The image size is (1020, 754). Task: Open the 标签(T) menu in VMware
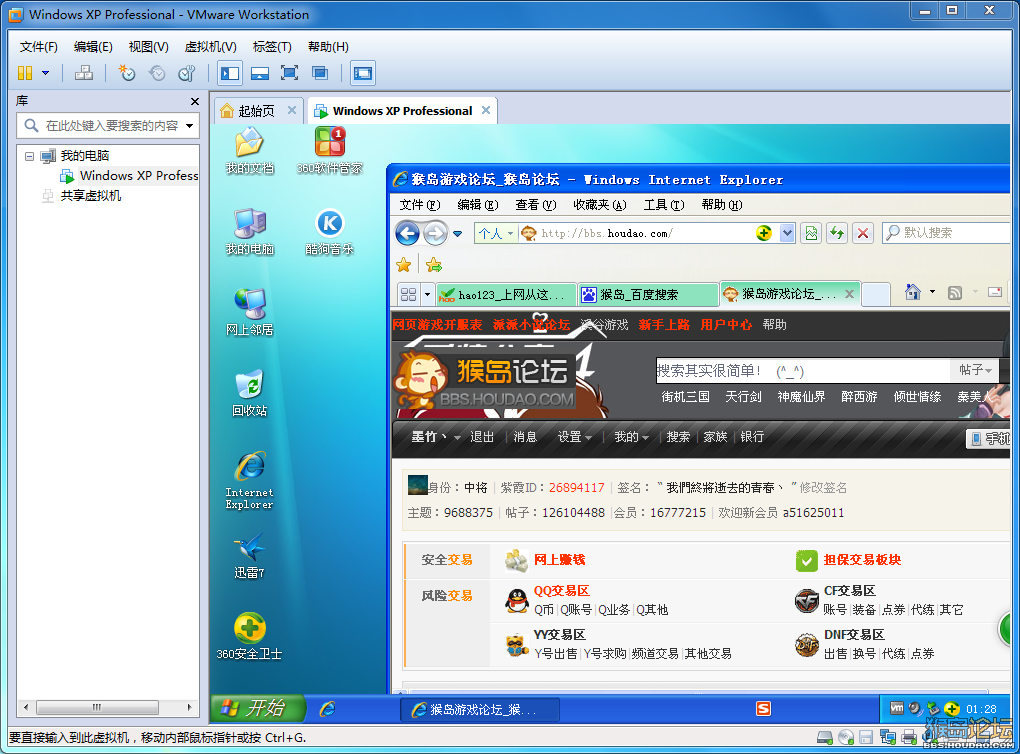272,47
